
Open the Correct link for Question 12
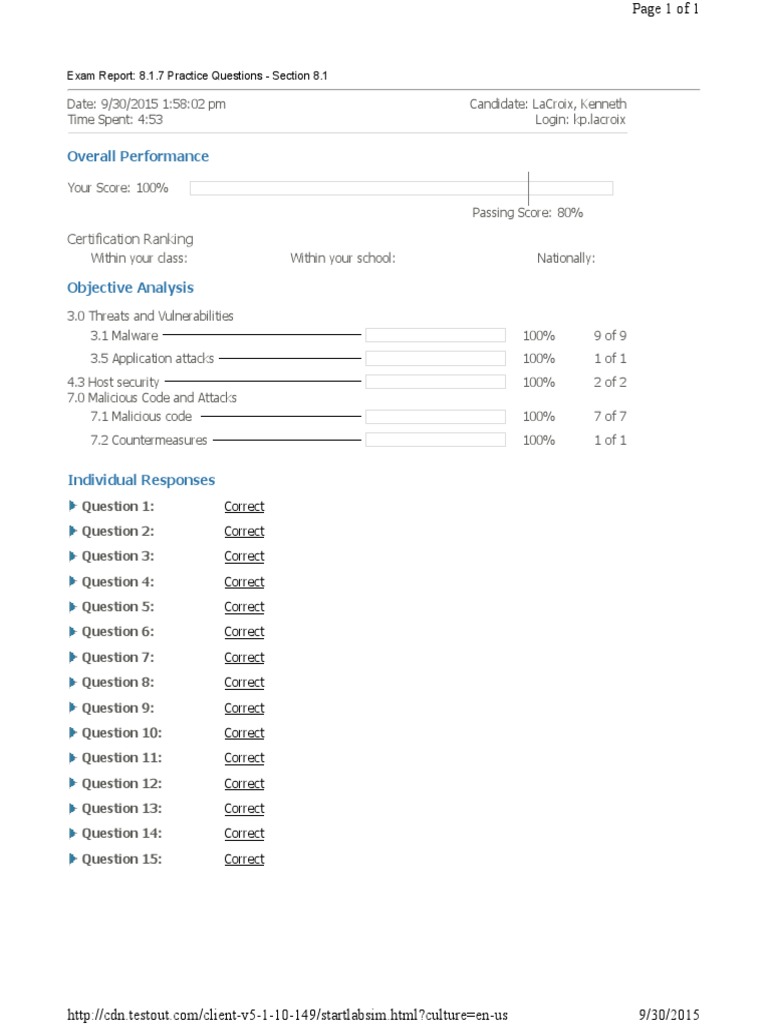click(244, 784)
